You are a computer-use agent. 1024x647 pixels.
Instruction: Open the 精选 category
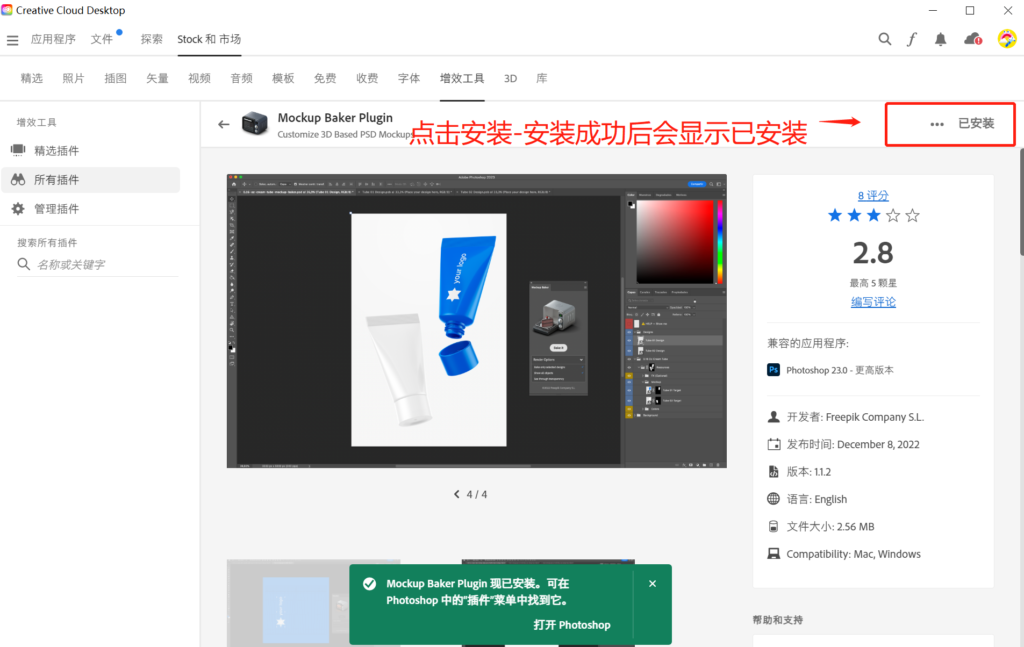point(31,78)
